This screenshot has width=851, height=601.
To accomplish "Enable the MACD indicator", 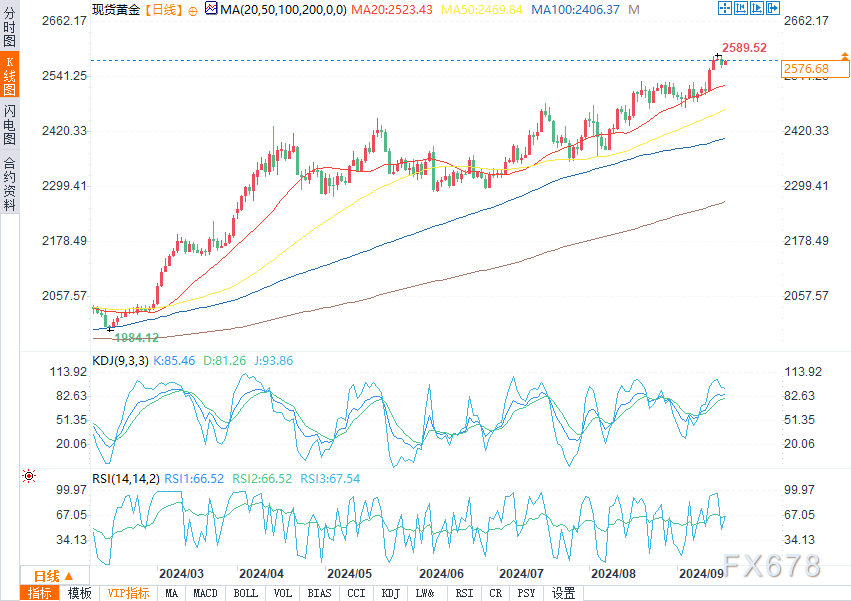I will pos(205,593).
